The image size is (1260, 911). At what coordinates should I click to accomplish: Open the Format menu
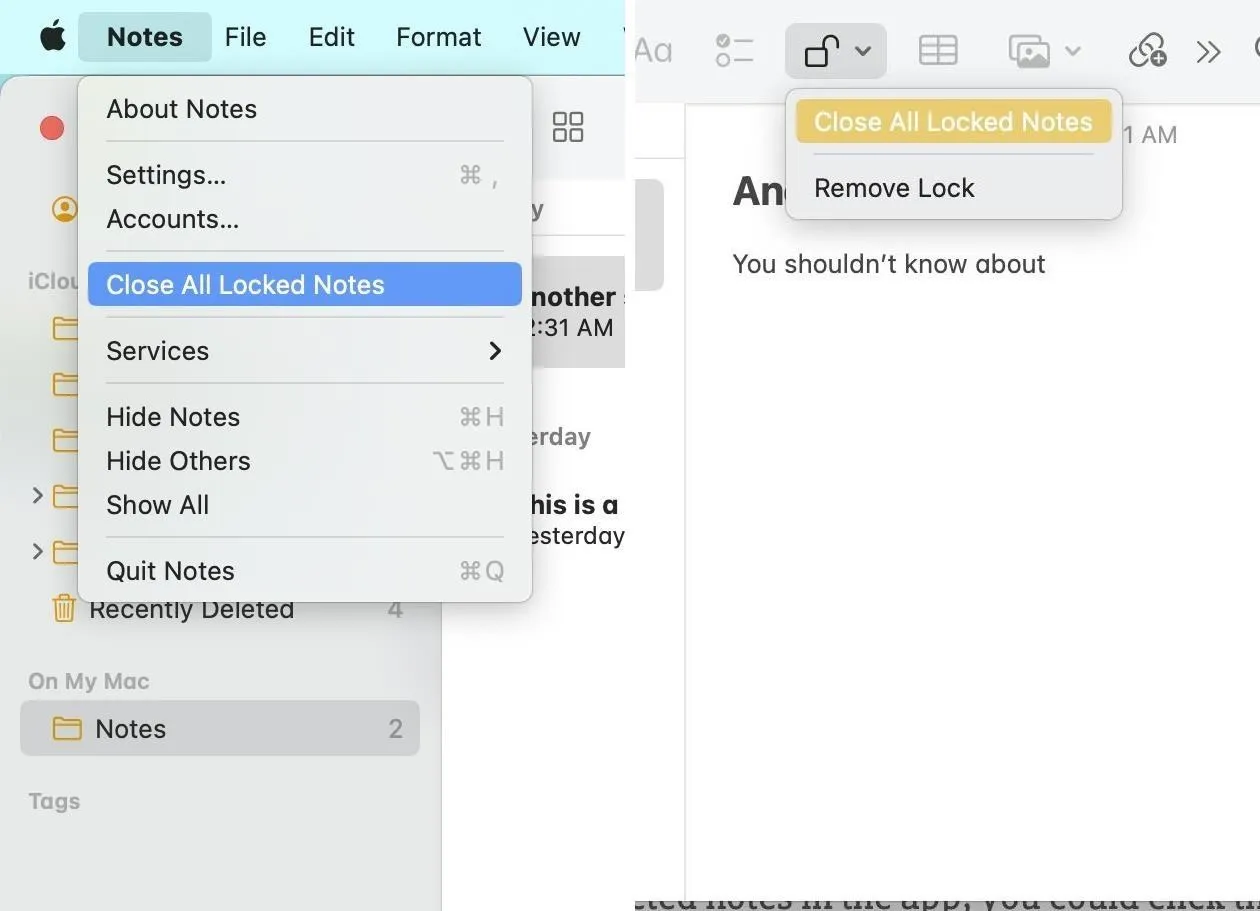(x=438, y=37)
